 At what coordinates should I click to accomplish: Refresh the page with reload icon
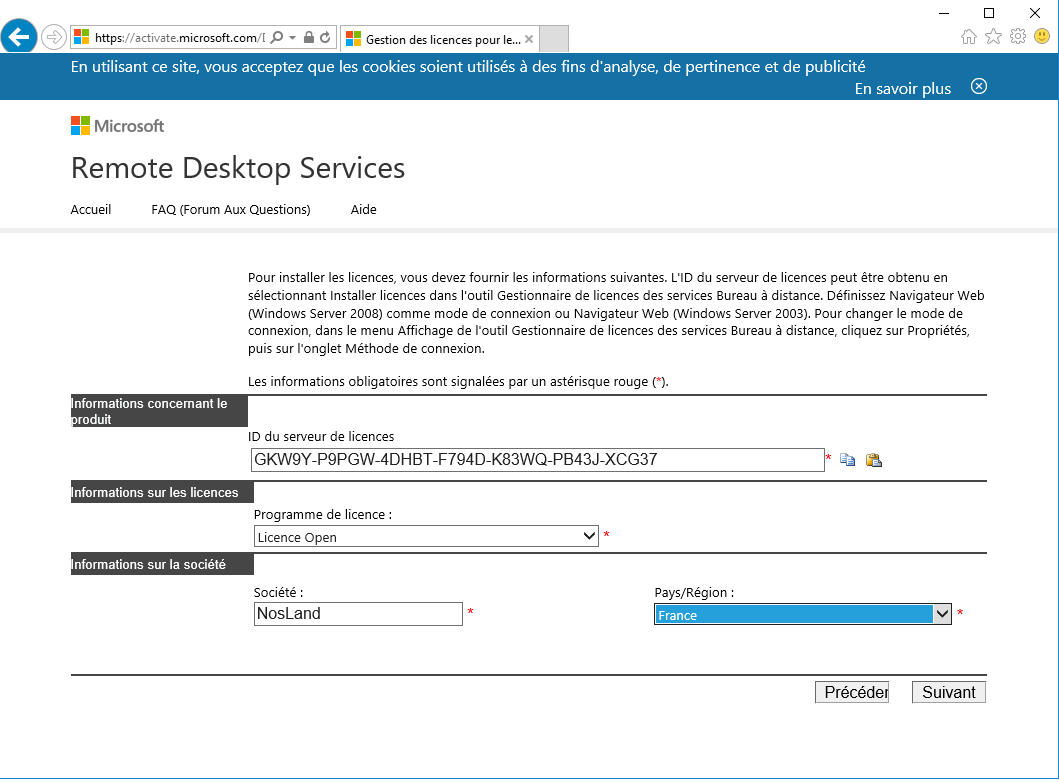tap(326, 37)
